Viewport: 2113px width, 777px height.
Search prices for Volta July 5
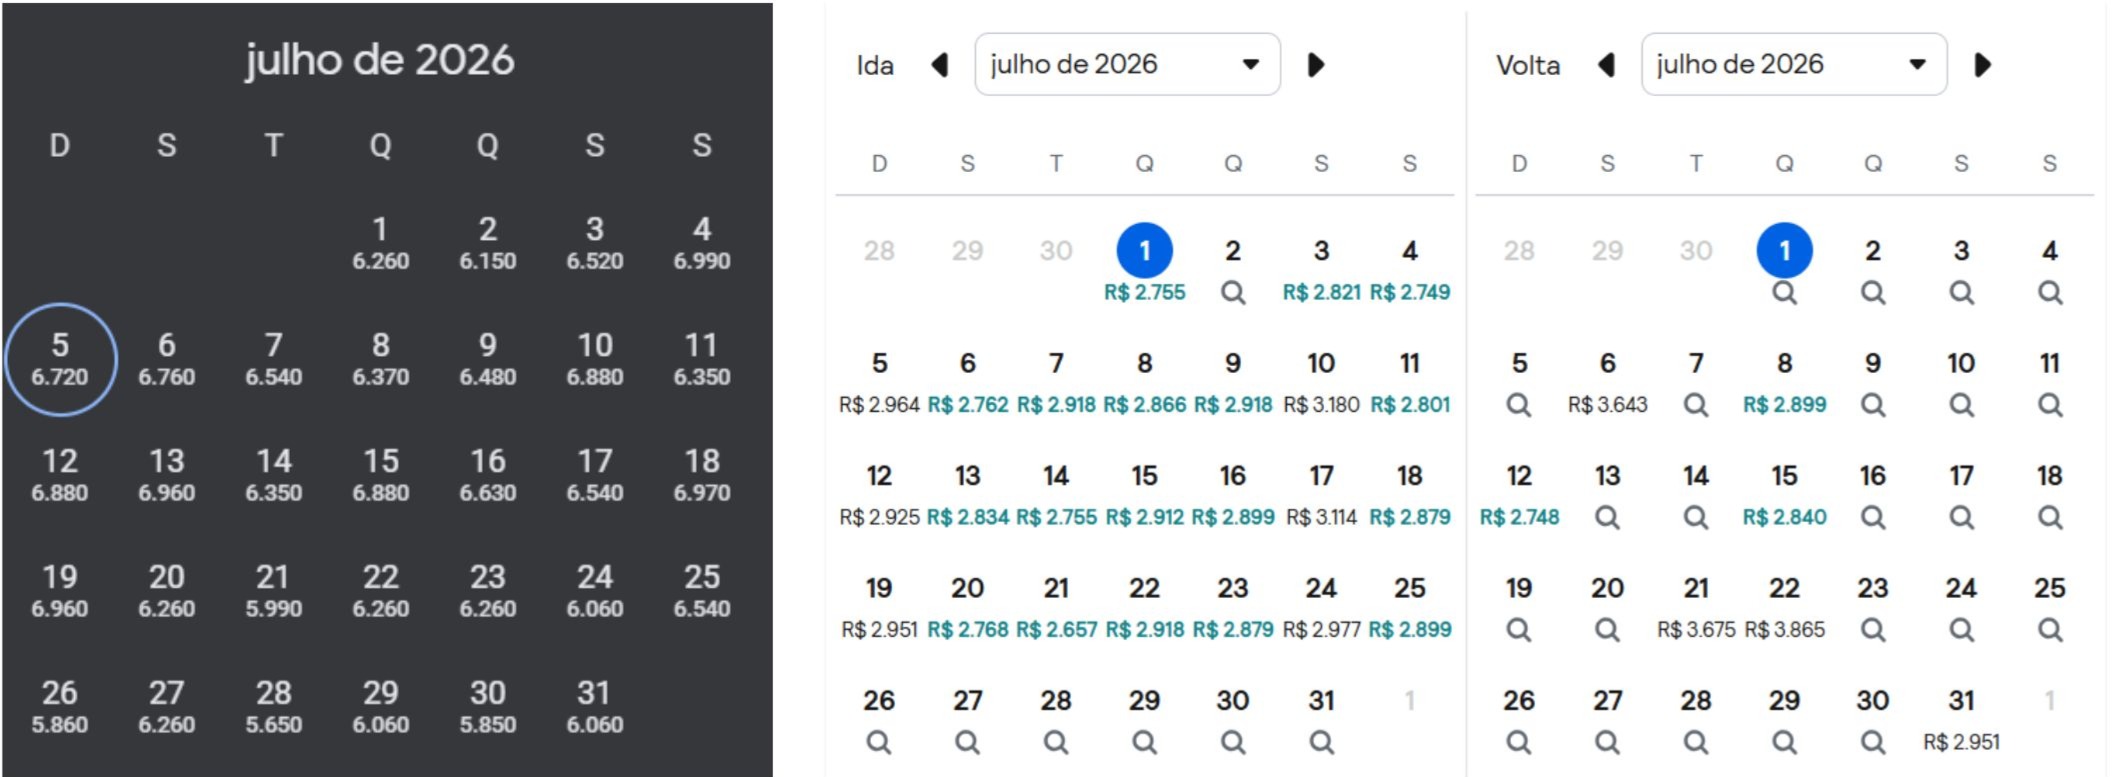pos(1519,405)
